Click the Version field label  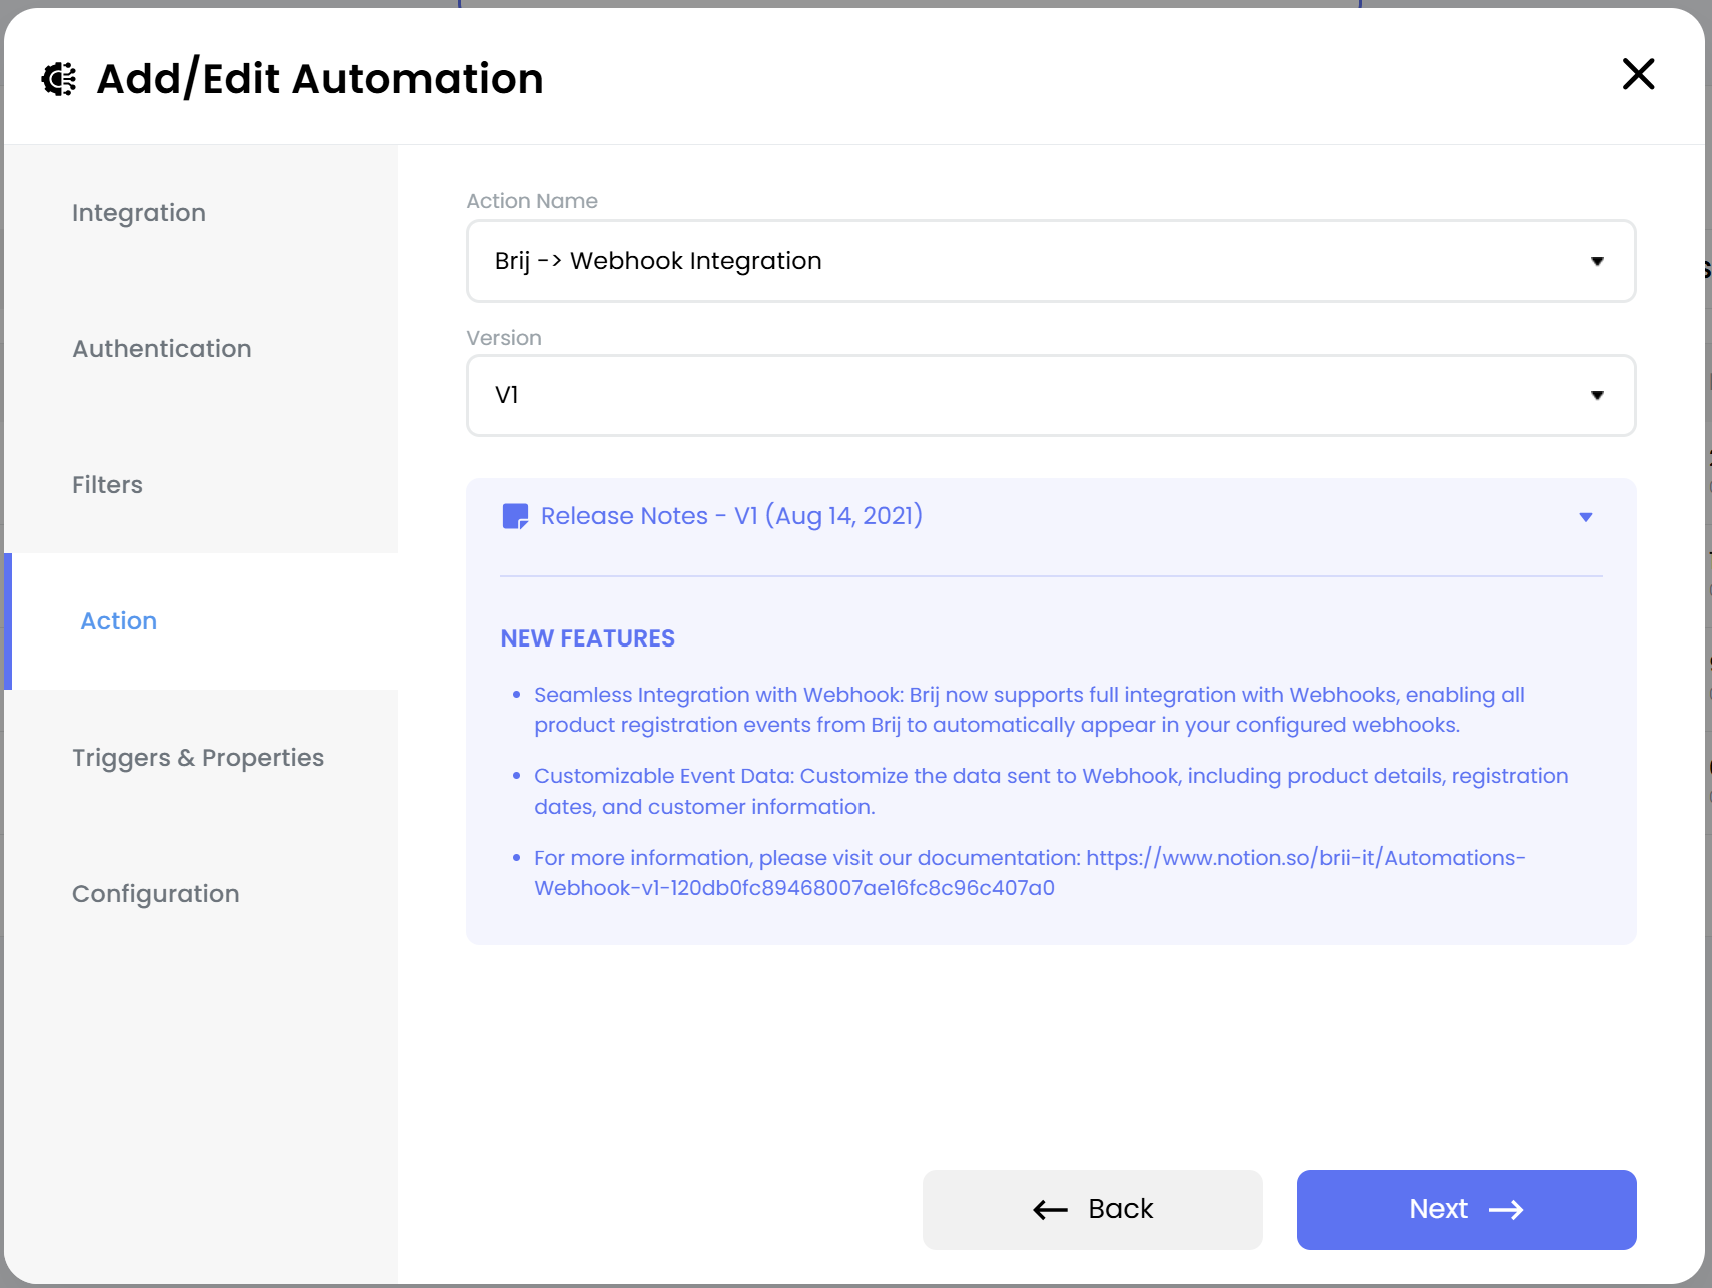pyautogui.click(x=504, y=338)
